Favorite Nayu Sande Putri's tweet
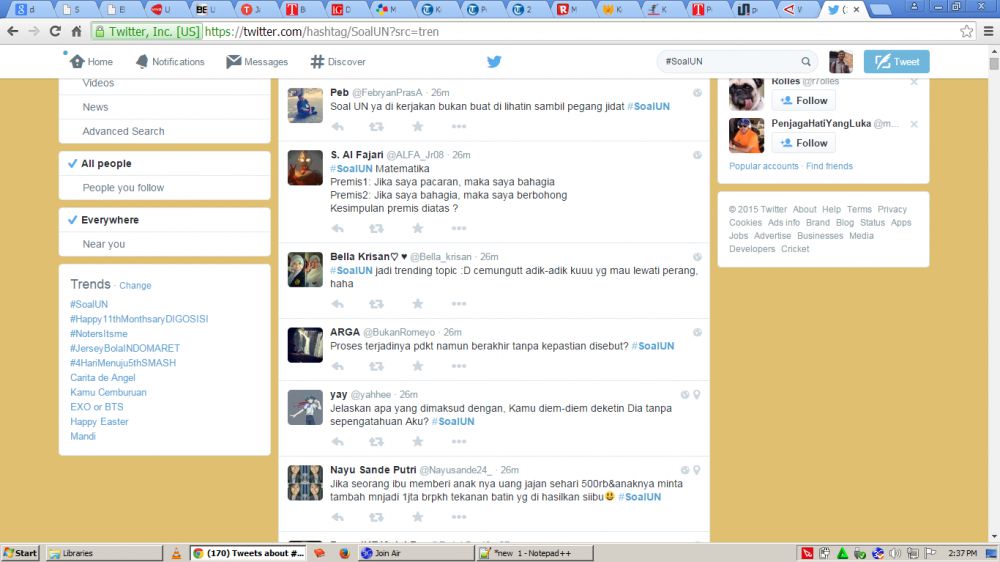This screenshot has height=562, width=1000. (418, 517)
